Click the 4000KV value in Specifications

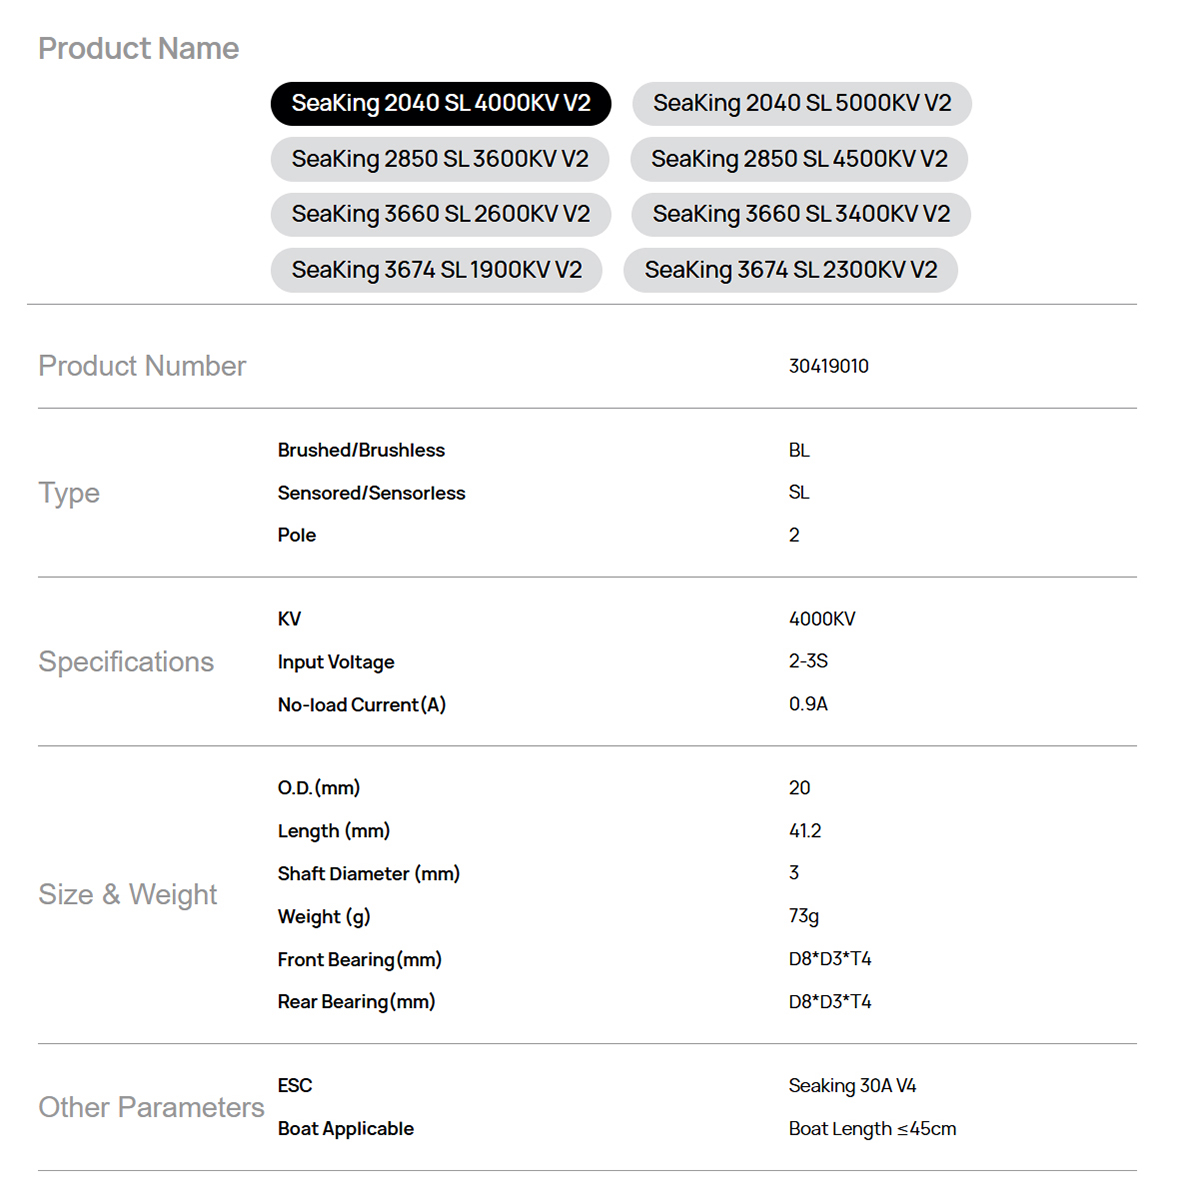click(821, 619)
